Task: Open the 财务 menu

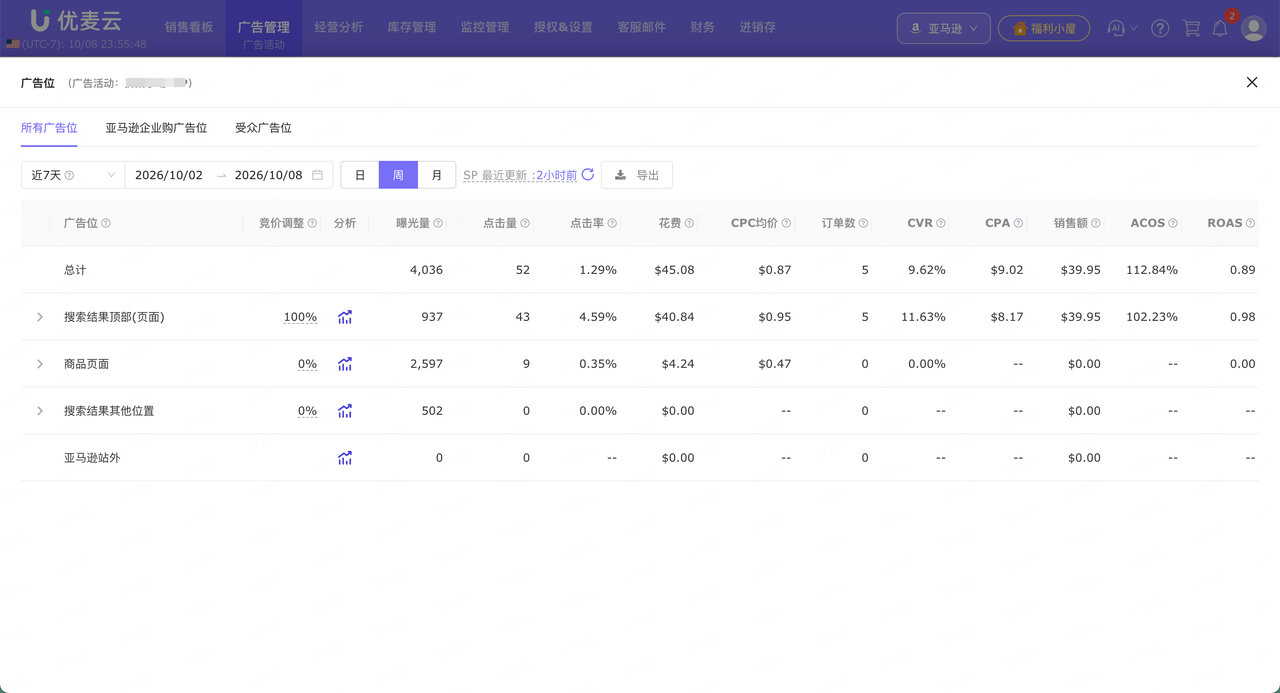Action: pos(702,27)
